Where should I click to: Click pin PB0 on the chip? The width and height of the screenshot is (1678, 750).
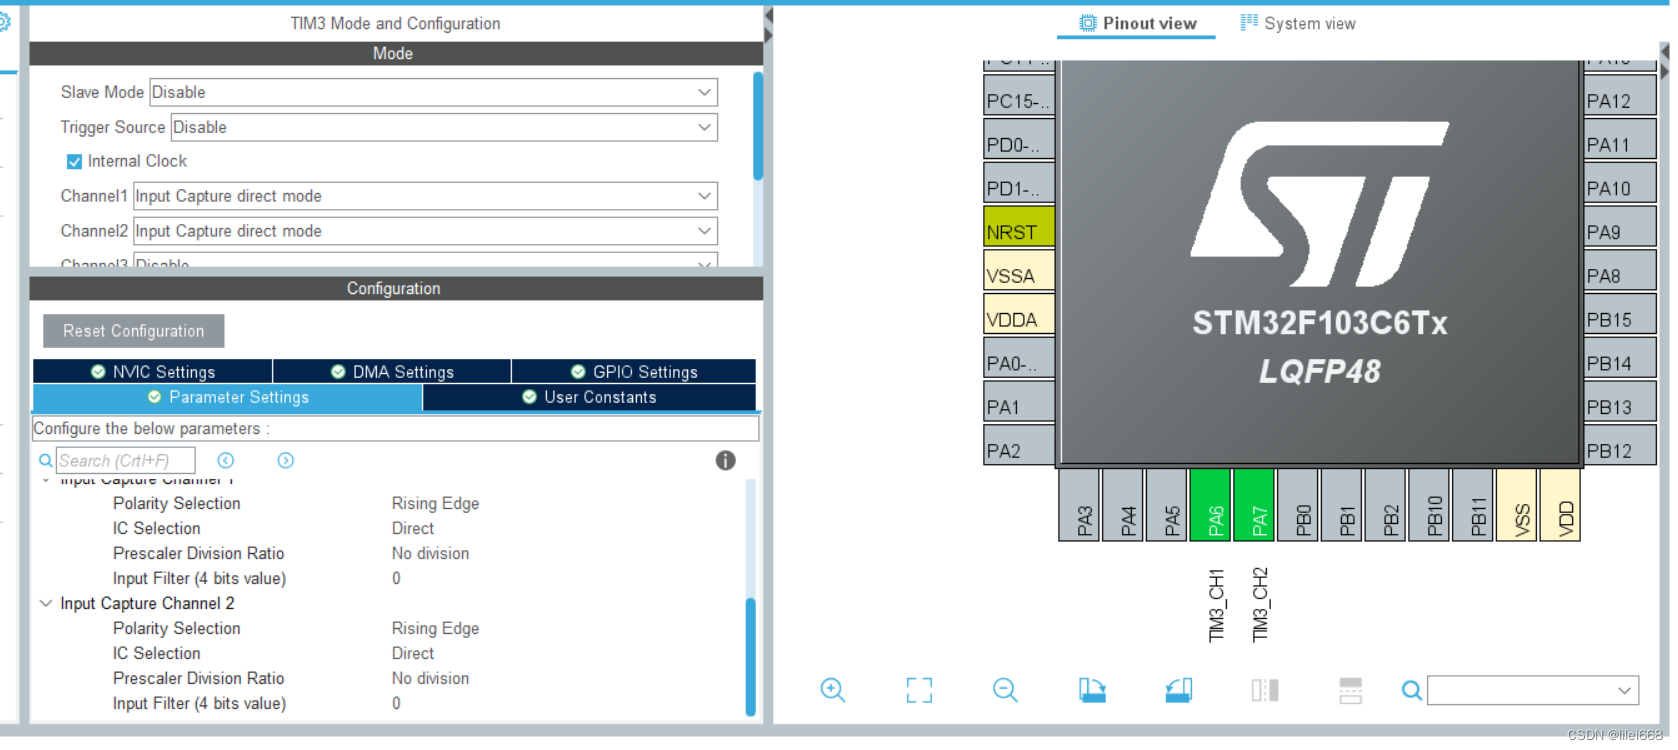[1298, 506]
